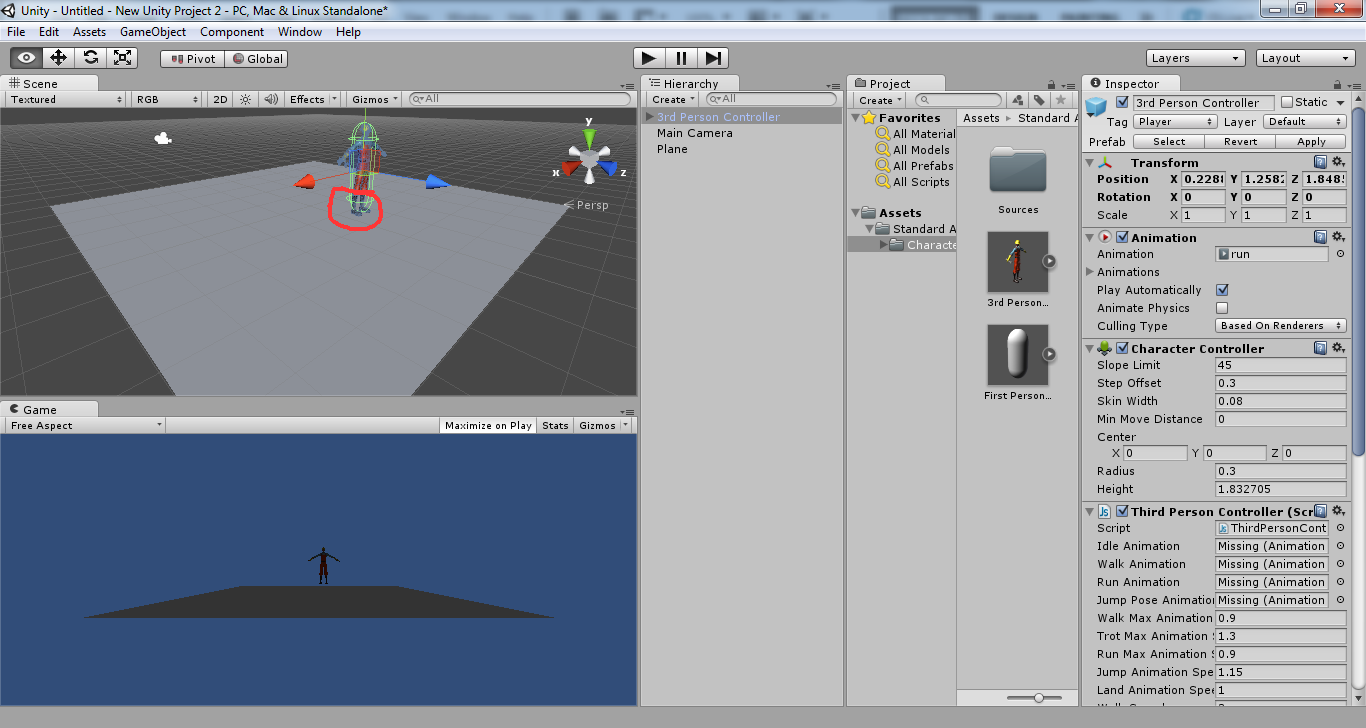Click the preview play arrow on 3rd Person thumbnail
Screen dimensions: 1366x728
tap(1049, 262)
